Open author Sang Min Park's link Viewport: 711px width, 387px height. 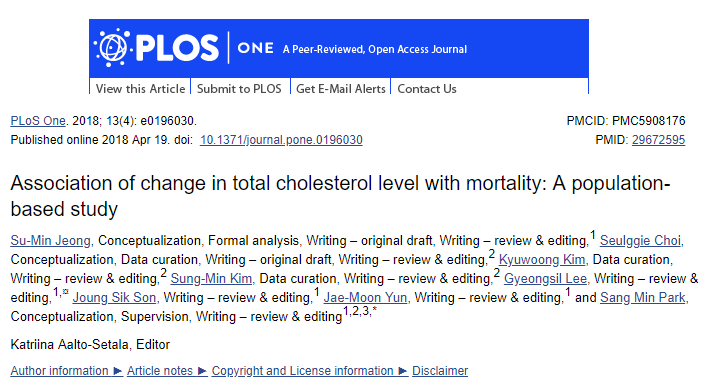click(643, 298)
